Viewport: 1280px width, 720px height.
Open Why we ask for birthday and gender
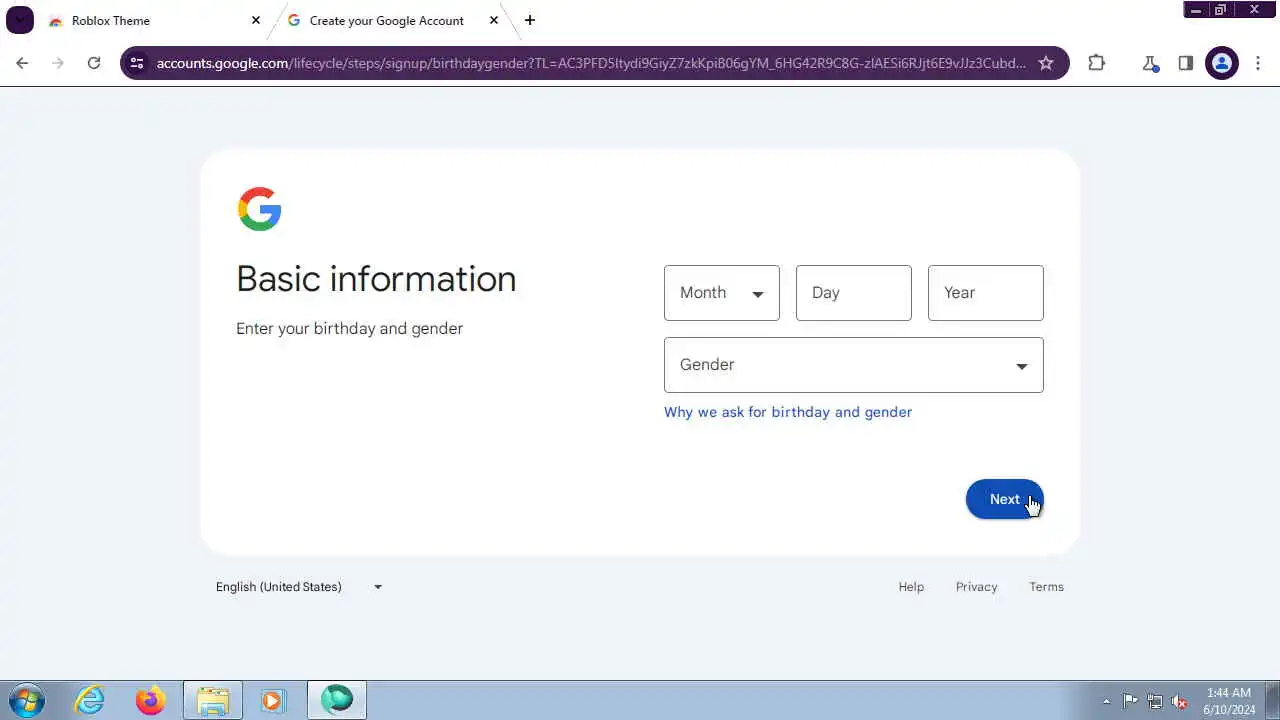788,412
